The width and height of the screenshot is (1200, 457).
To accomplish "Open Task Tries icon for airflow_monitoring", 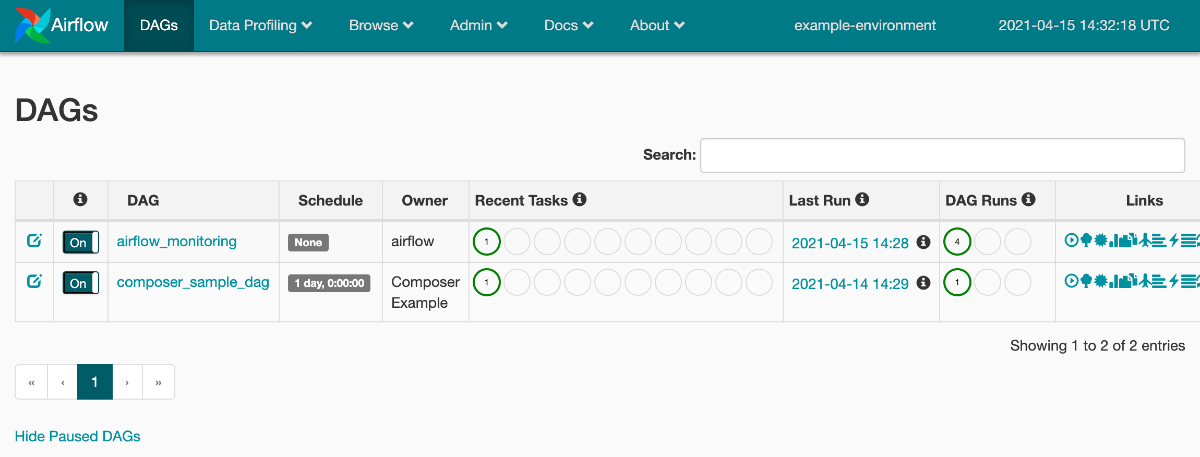I will pos(1128,240).
